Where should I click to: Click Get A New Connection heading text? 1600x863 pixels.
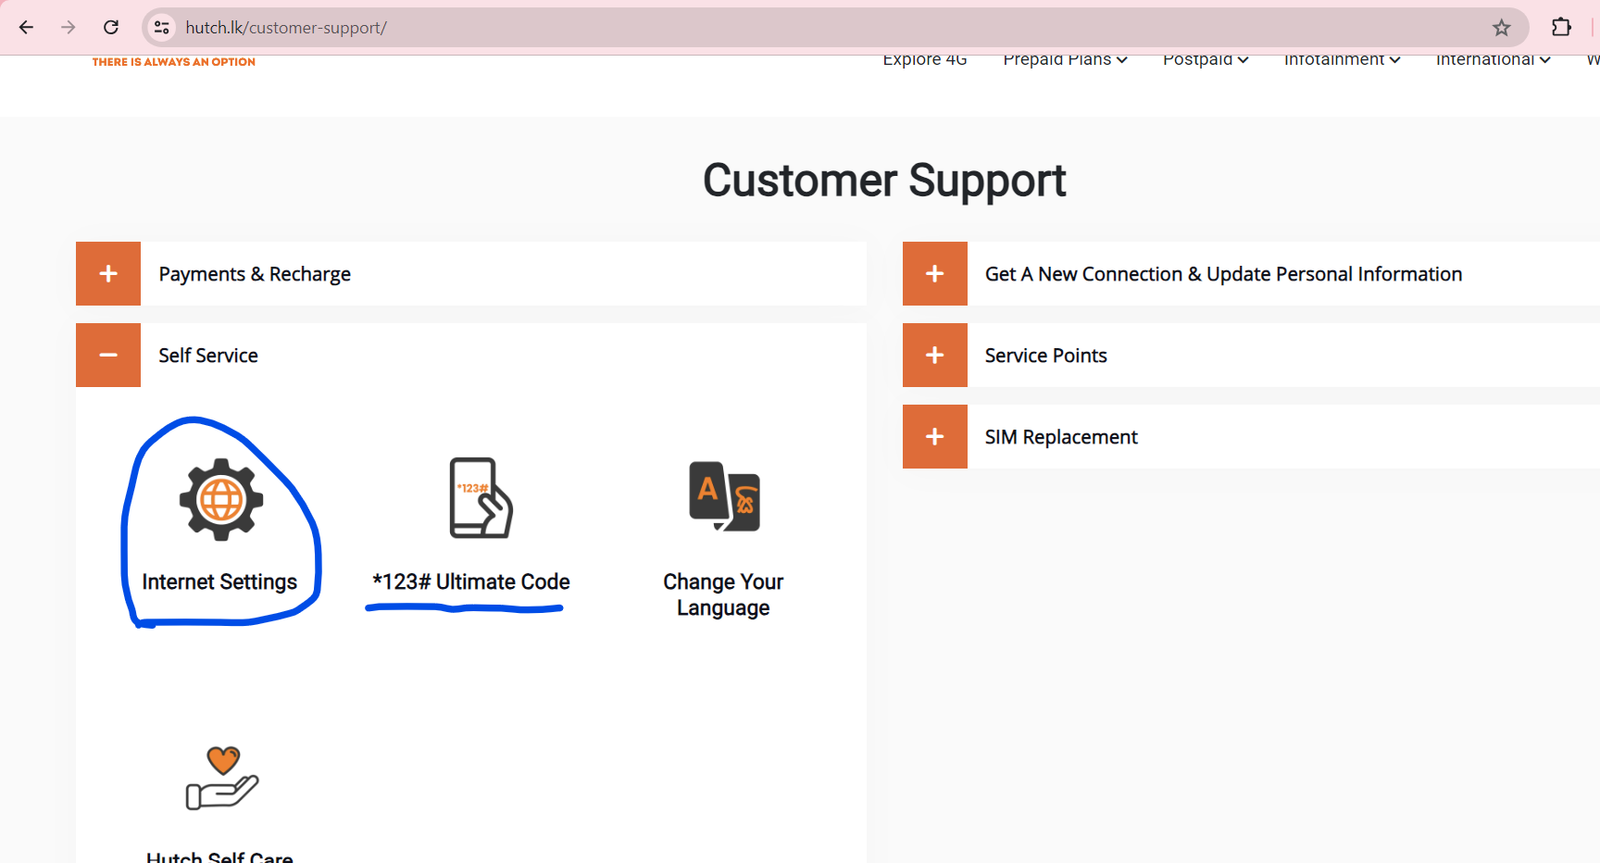coord(1223,274)
